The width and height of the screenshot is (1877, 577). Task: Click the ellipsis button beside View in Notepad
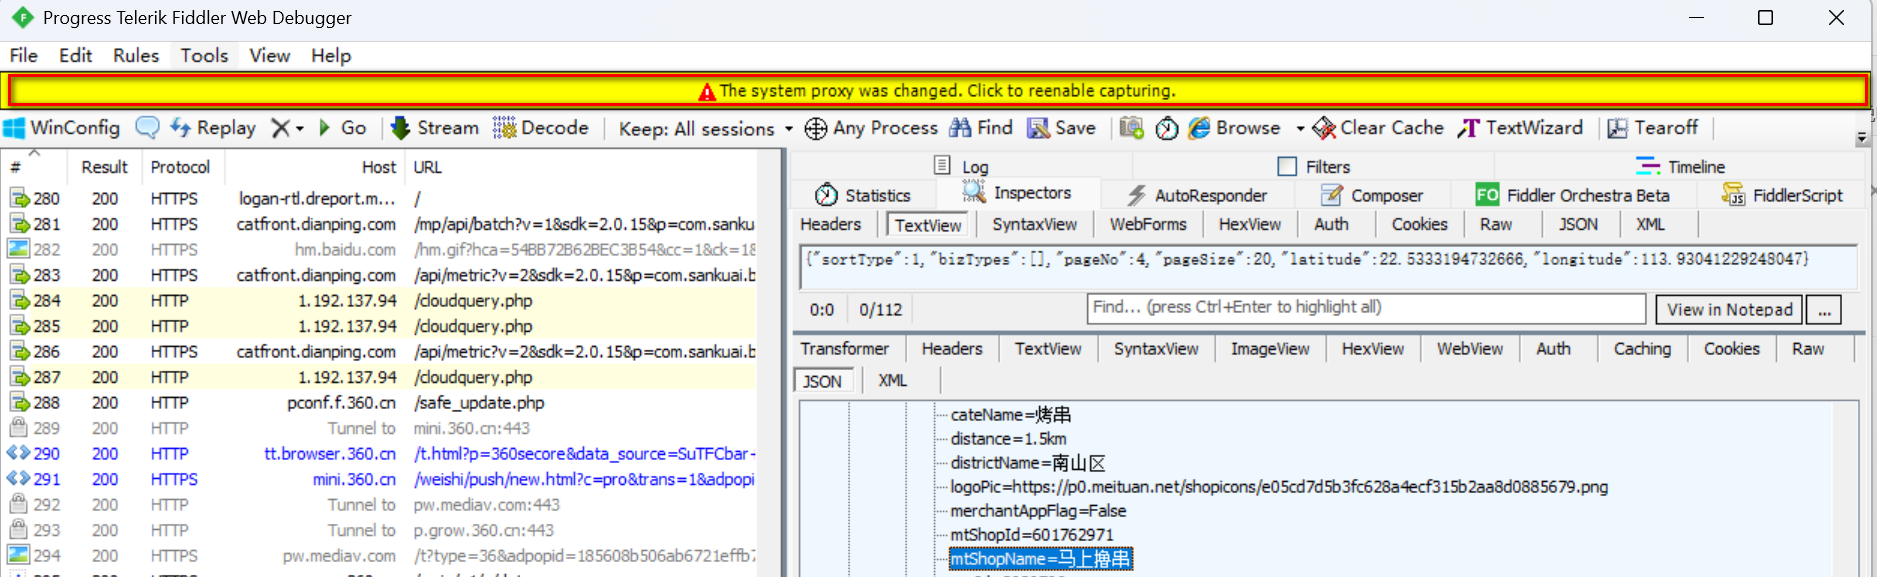click(1824, 310)
